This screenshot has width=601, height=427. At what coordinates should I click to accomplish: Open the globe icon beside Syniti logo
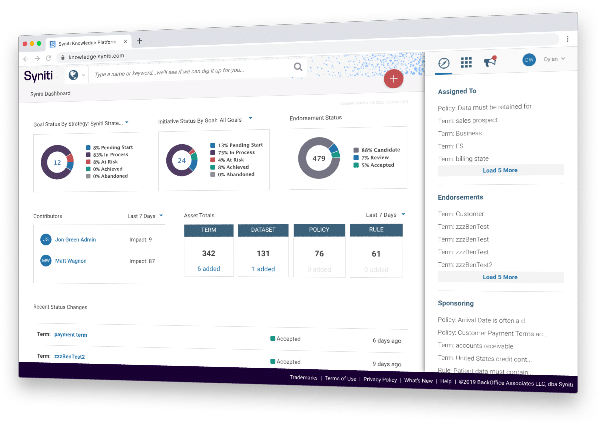pos(73,75)
